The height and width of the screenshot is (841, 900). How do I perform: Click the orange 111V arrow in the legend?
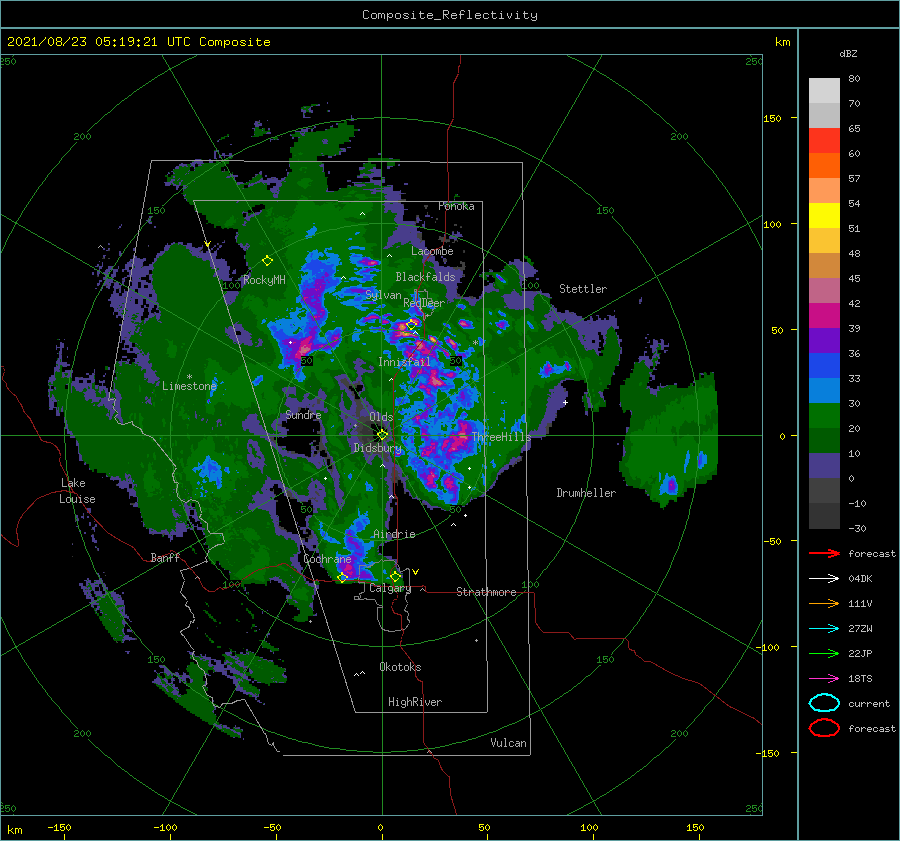(x=824, y=603)
